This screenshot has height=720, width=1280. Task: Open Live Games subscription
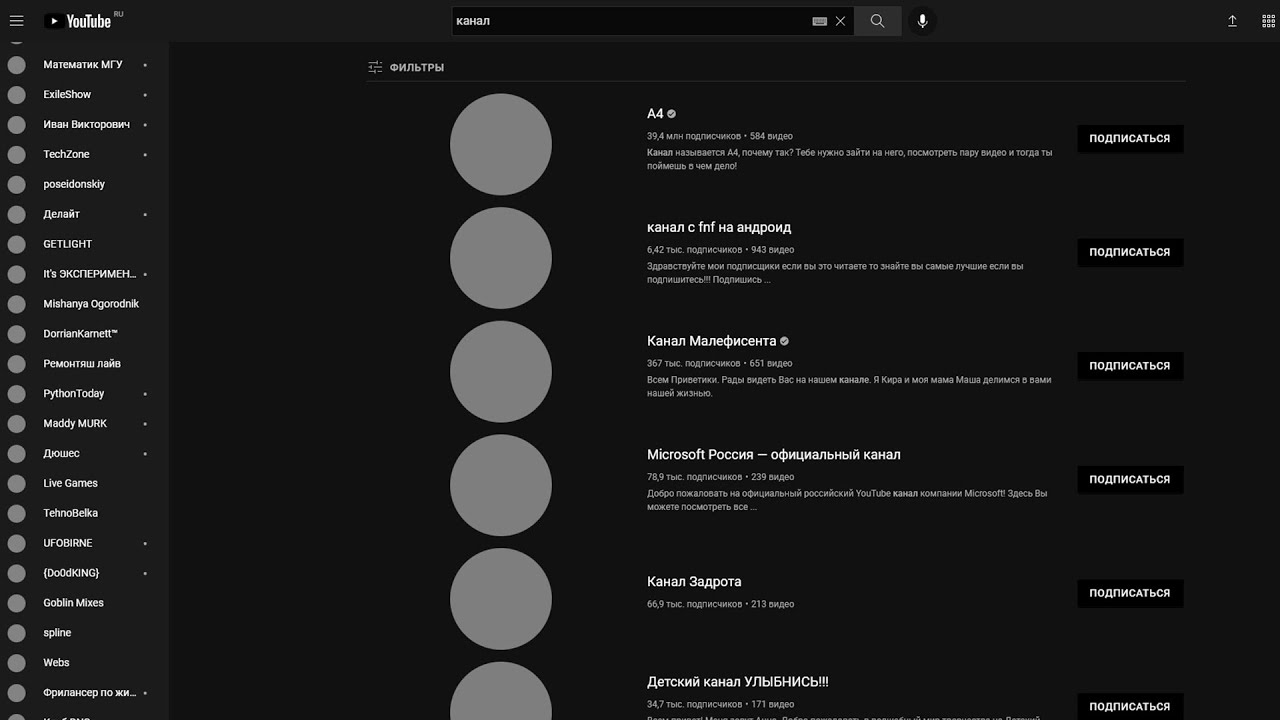tap(84, 484)
